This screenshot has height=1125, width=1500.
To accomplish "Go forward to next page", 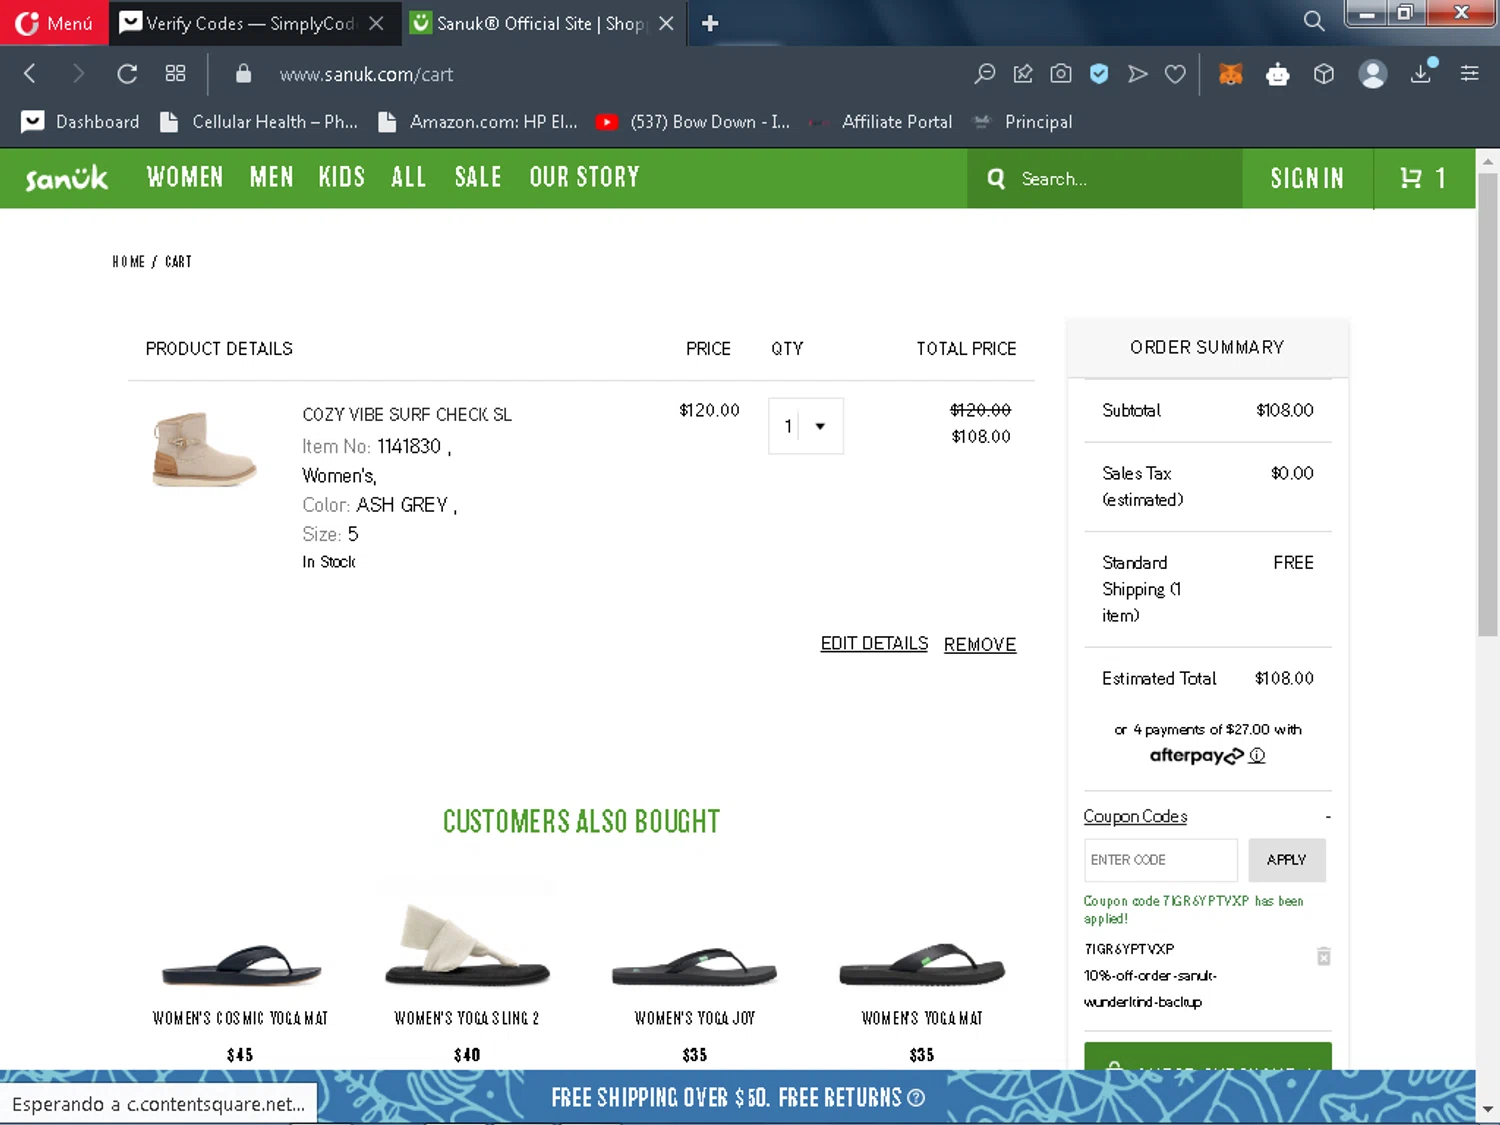I will click(x=78, y=73).
